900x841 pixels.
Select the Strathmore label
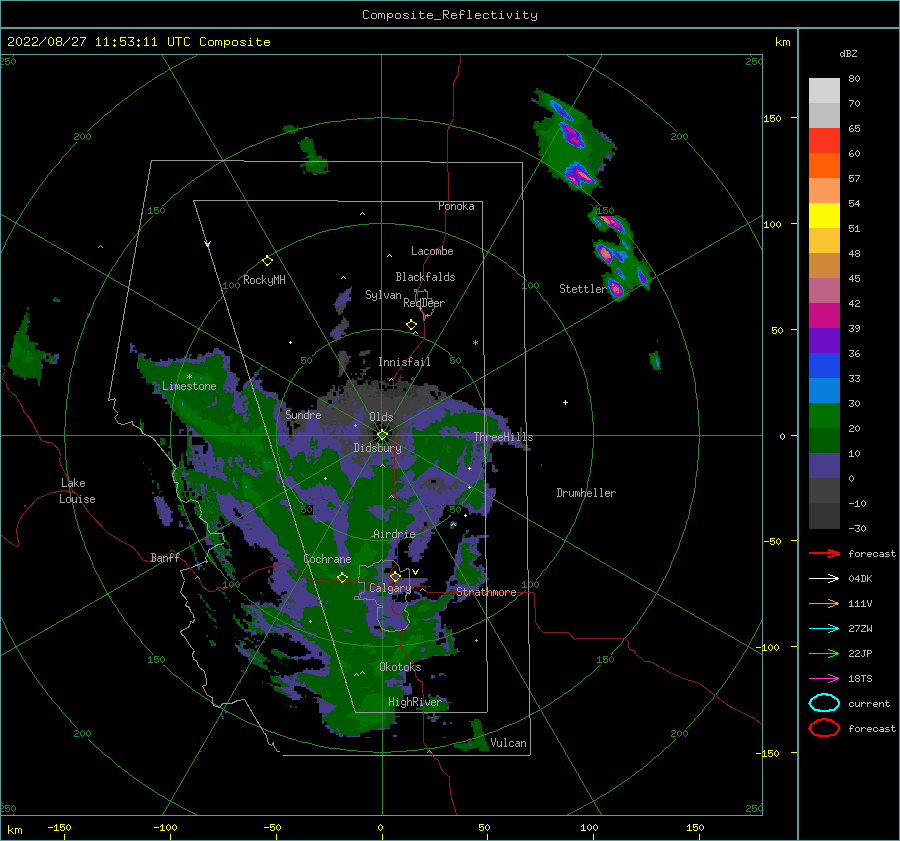486,592
